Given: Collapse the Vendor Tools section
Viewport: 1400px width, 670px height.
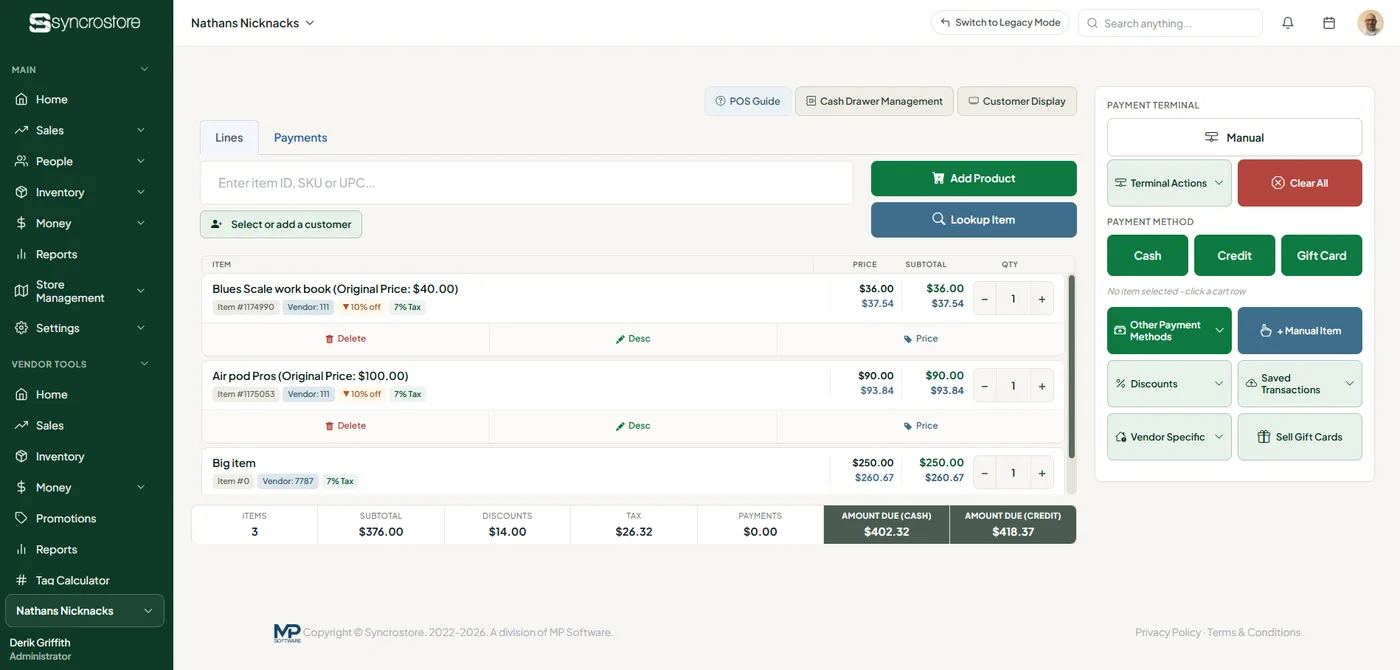Looking at the screenshot, I should [144, 364].
